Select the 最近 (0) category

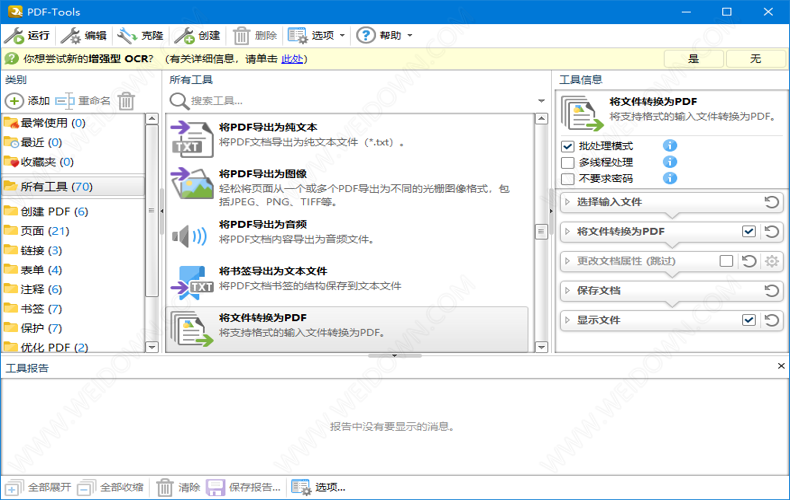[x=74, y=143]
